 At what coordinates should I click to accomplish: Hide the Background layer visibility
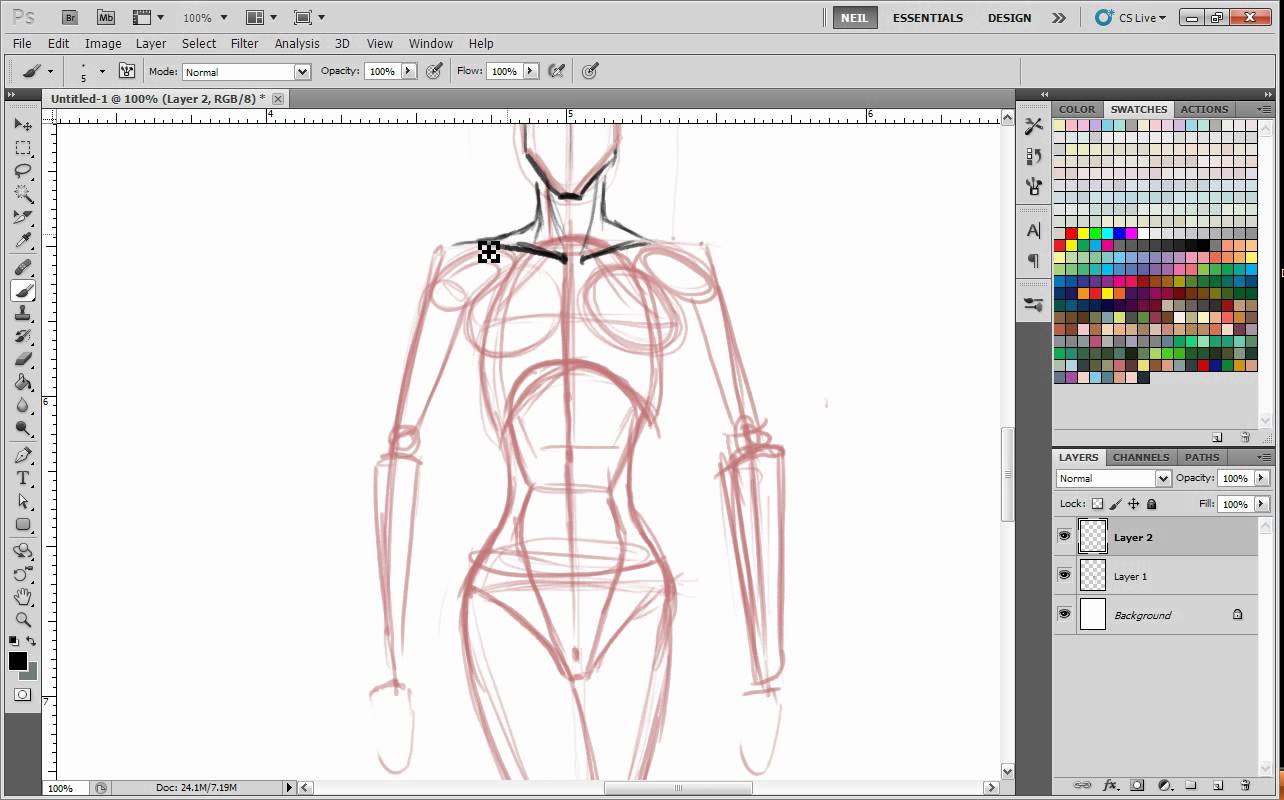(x=1064, y=614)
